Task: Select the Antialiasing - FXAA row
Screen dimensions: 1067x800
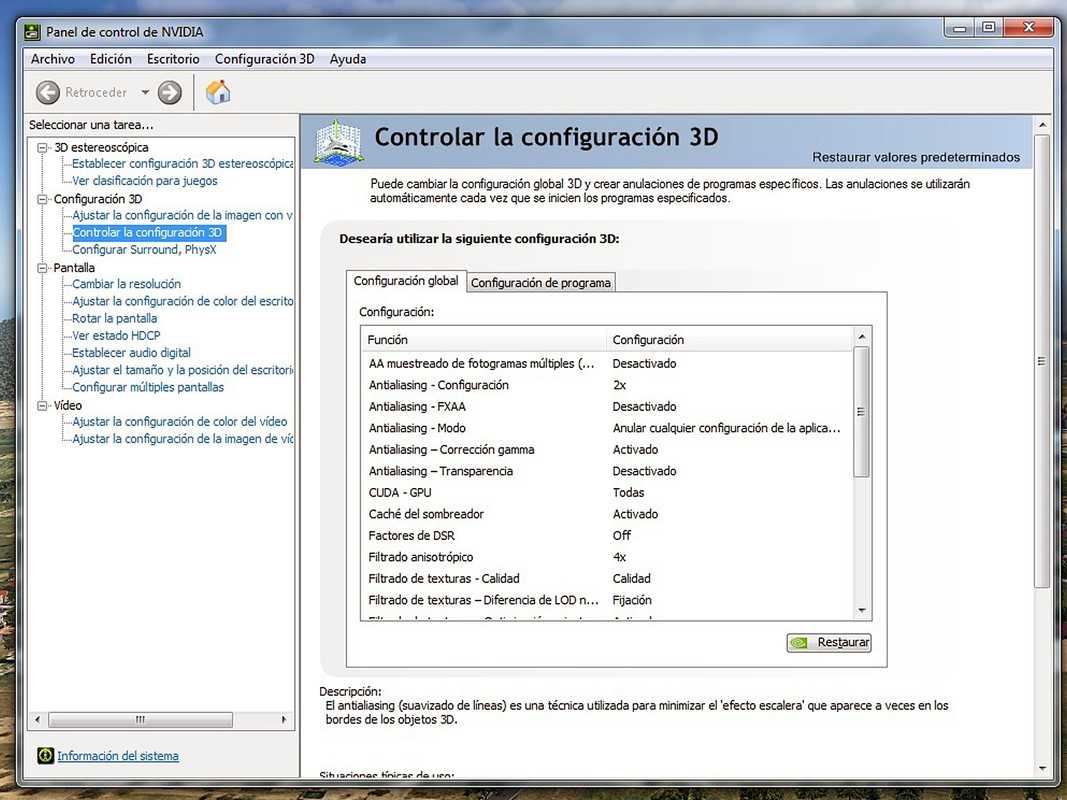Action: pyautogui.click(x=607, y=407)
